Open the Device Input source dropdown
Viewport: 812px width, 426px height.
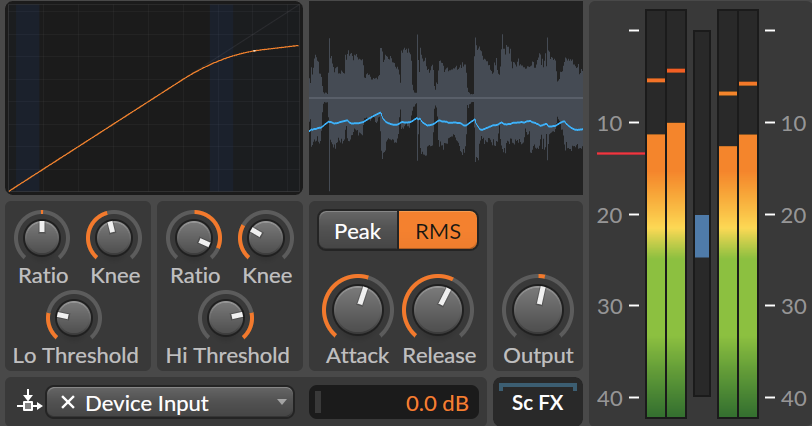(170, 402)
